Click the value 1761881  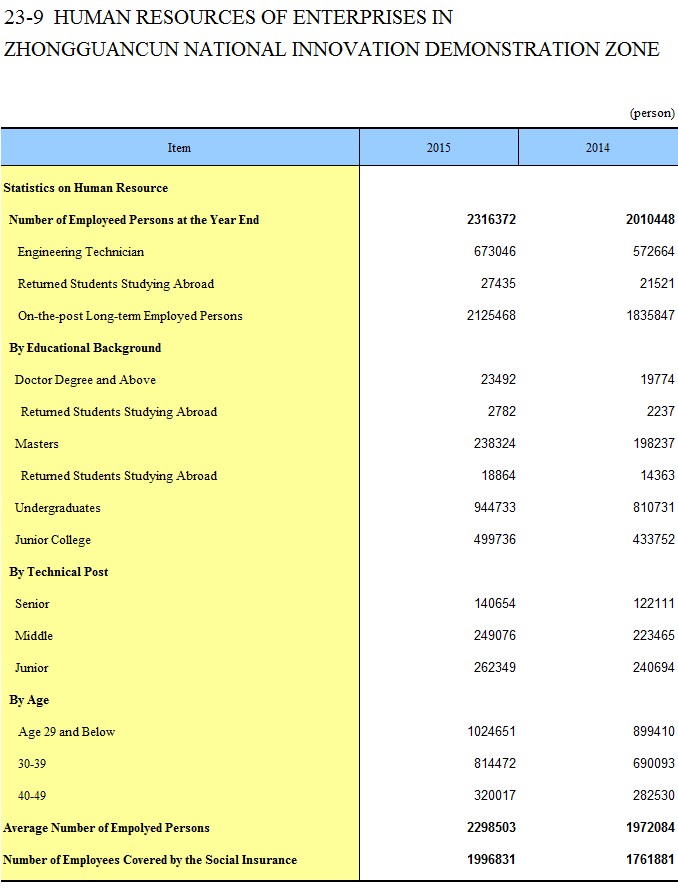pos(650,860)
